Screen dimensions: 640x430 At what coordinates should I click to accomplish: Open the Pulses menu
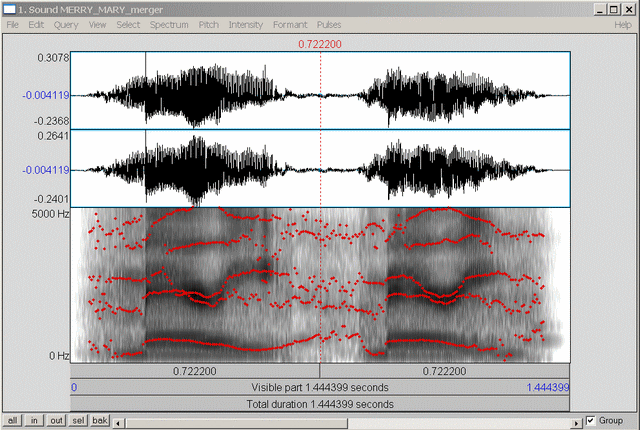click(329, 23)
